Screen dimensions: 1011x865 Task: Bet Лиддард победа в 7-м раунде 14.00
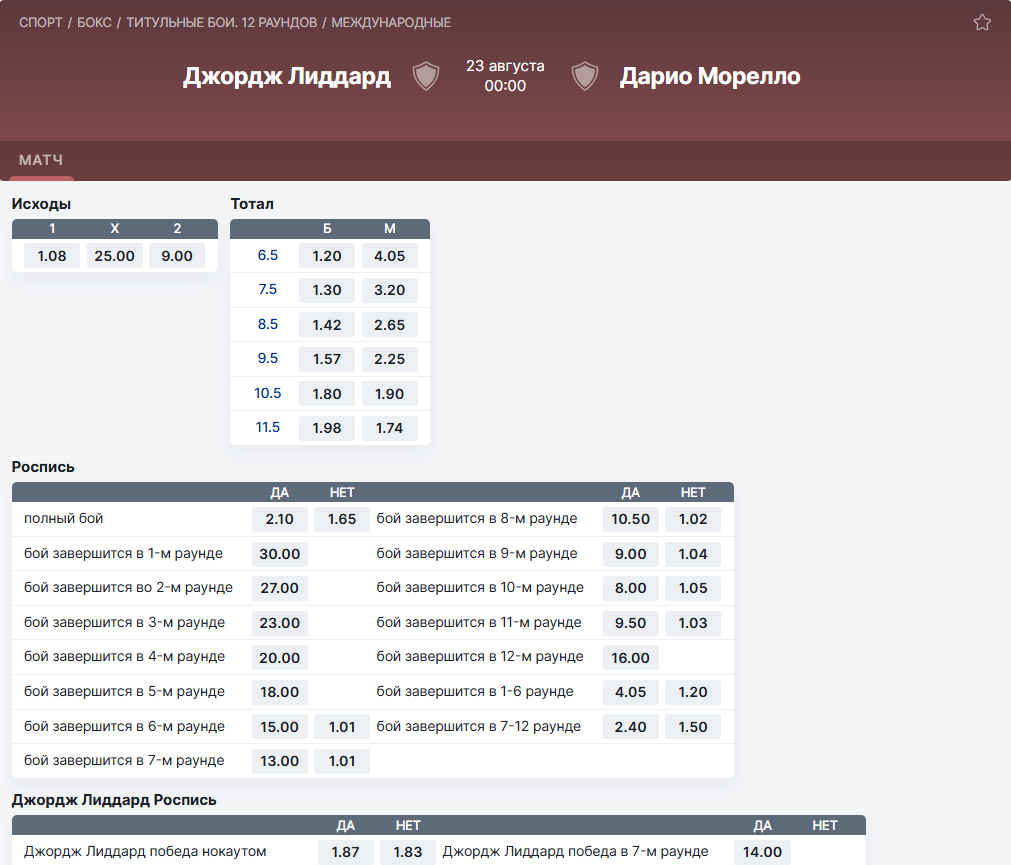coord(762,851)
